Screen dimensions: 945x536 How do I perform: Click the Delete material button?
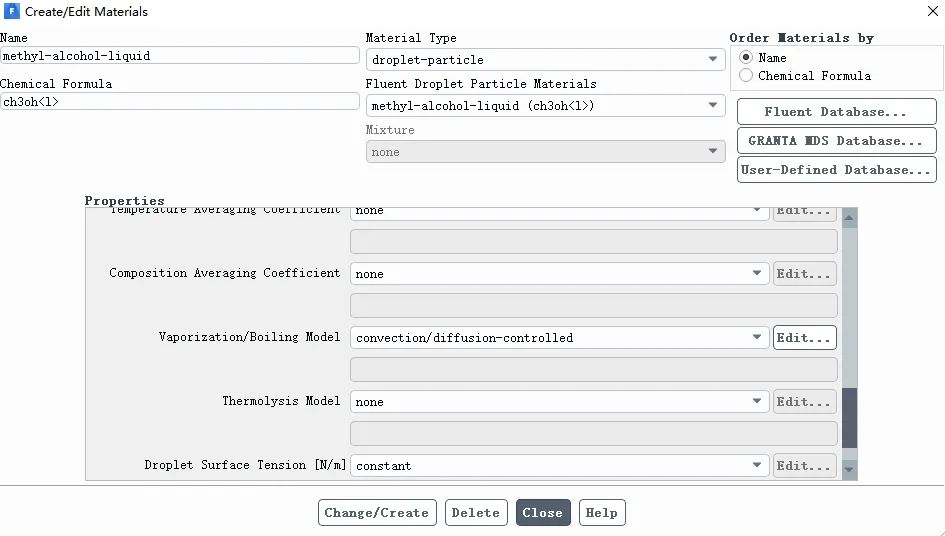(x=475, y=513)
